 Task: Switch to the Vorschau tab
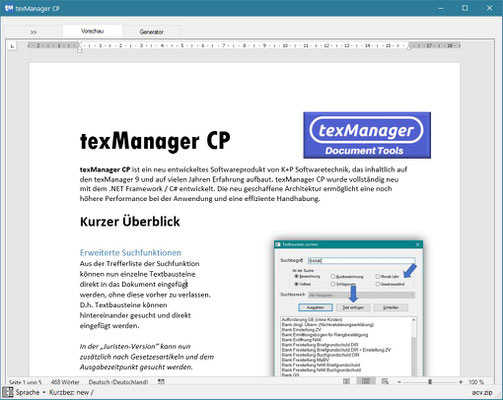pos(93,31)
